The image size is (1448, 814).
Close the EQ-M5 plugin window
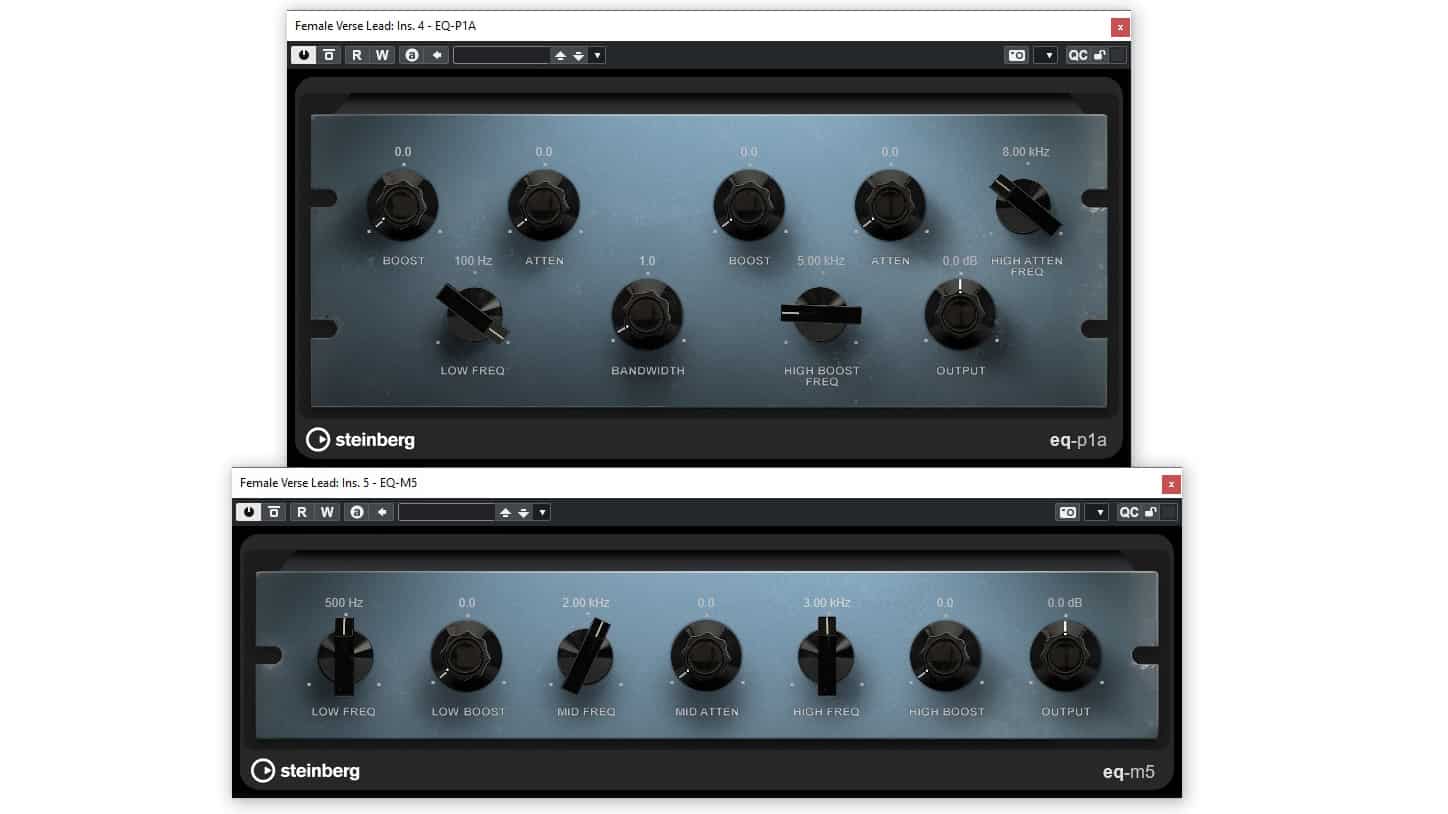pos(1171,484)
